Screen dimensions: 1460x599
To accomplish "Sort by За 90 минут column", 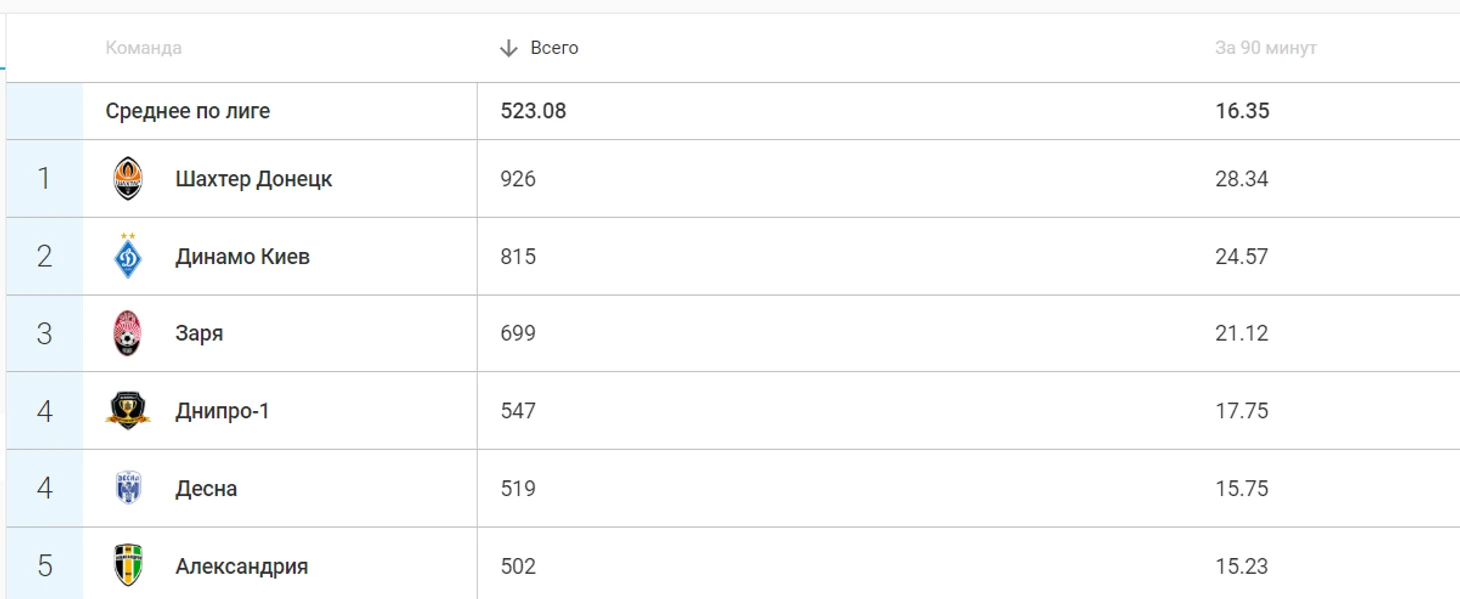I will click(1265, 48).
